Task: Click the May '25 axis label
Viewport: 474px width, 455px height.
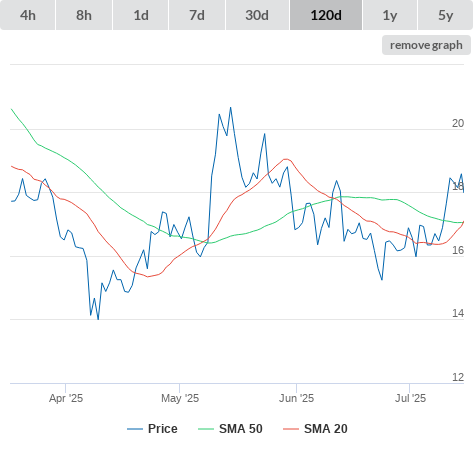Action: click(x=180, y=398)
